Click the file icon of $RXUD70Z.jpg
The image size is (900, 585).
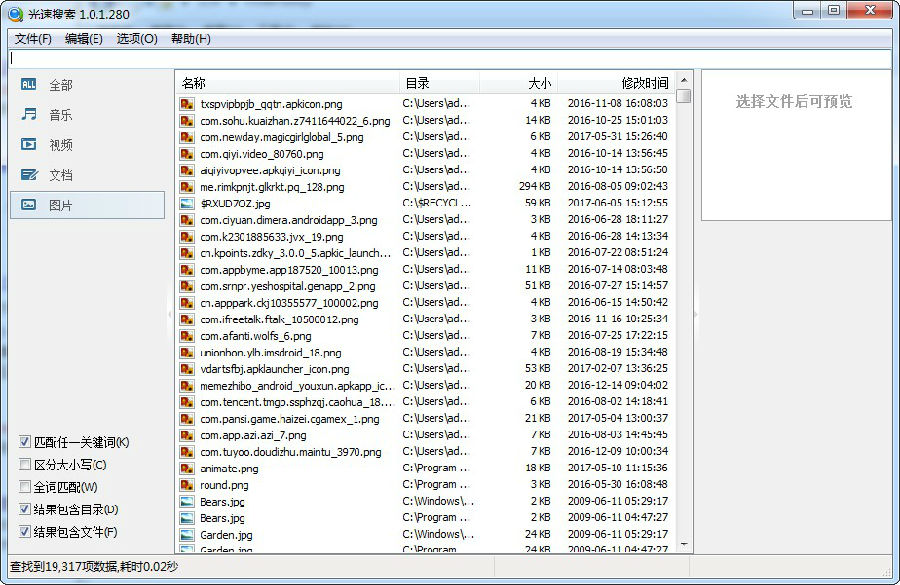(x=187, y=203)
